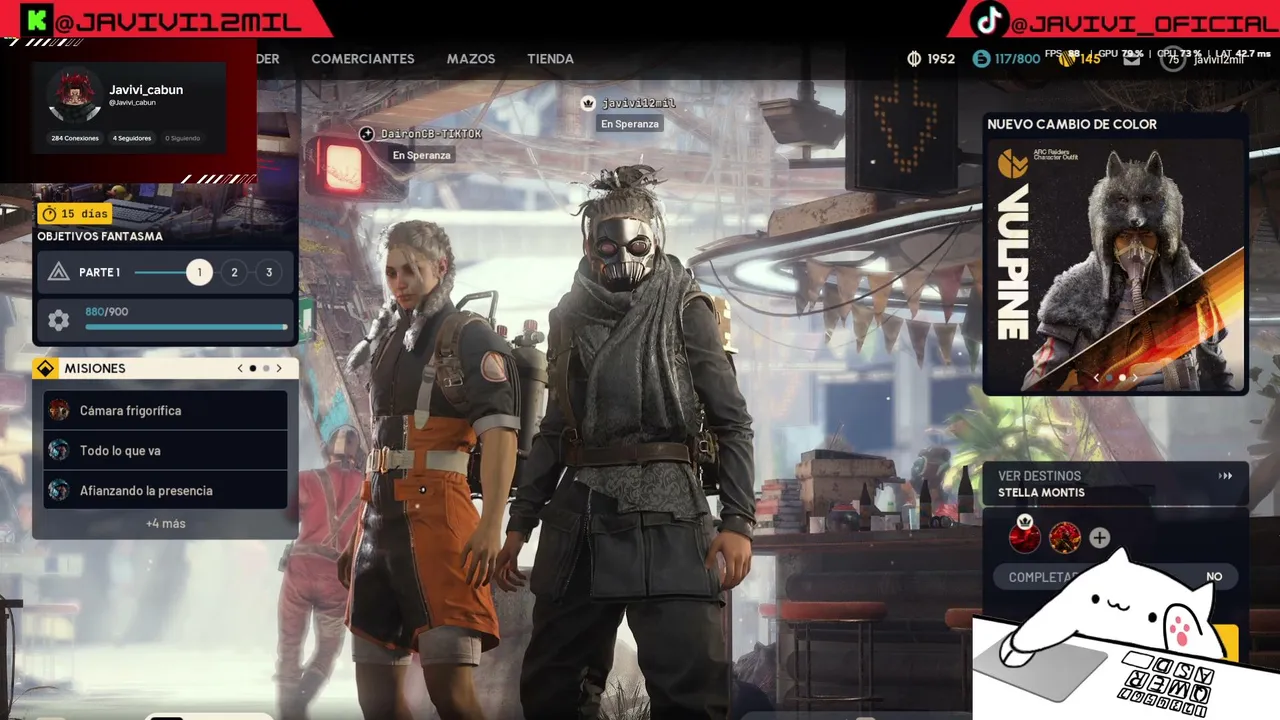Select objective step 1 of Parte 1
Viewport: 1280px width, 720px height.
point(199,272)
